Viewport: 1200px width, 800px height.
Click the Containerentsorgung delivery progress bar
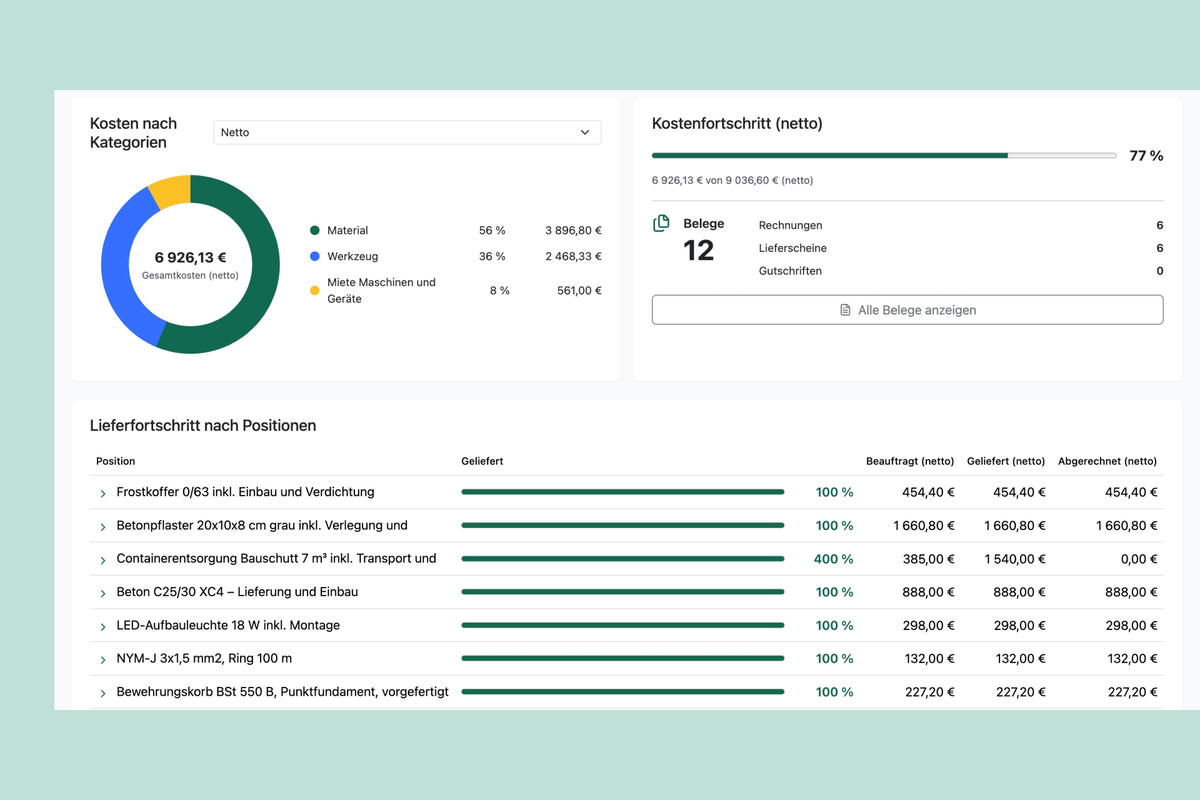point(622,559)
